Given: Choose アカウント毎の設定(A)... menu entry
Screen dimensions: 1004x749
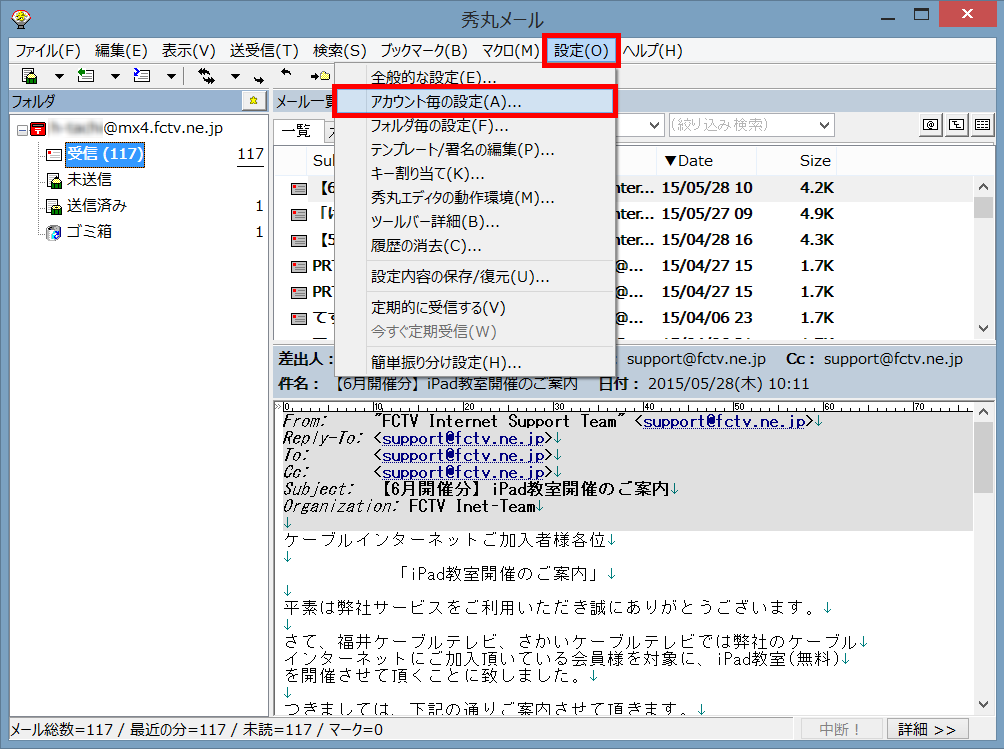Looking at the screenshot, I should coord(474,102).
